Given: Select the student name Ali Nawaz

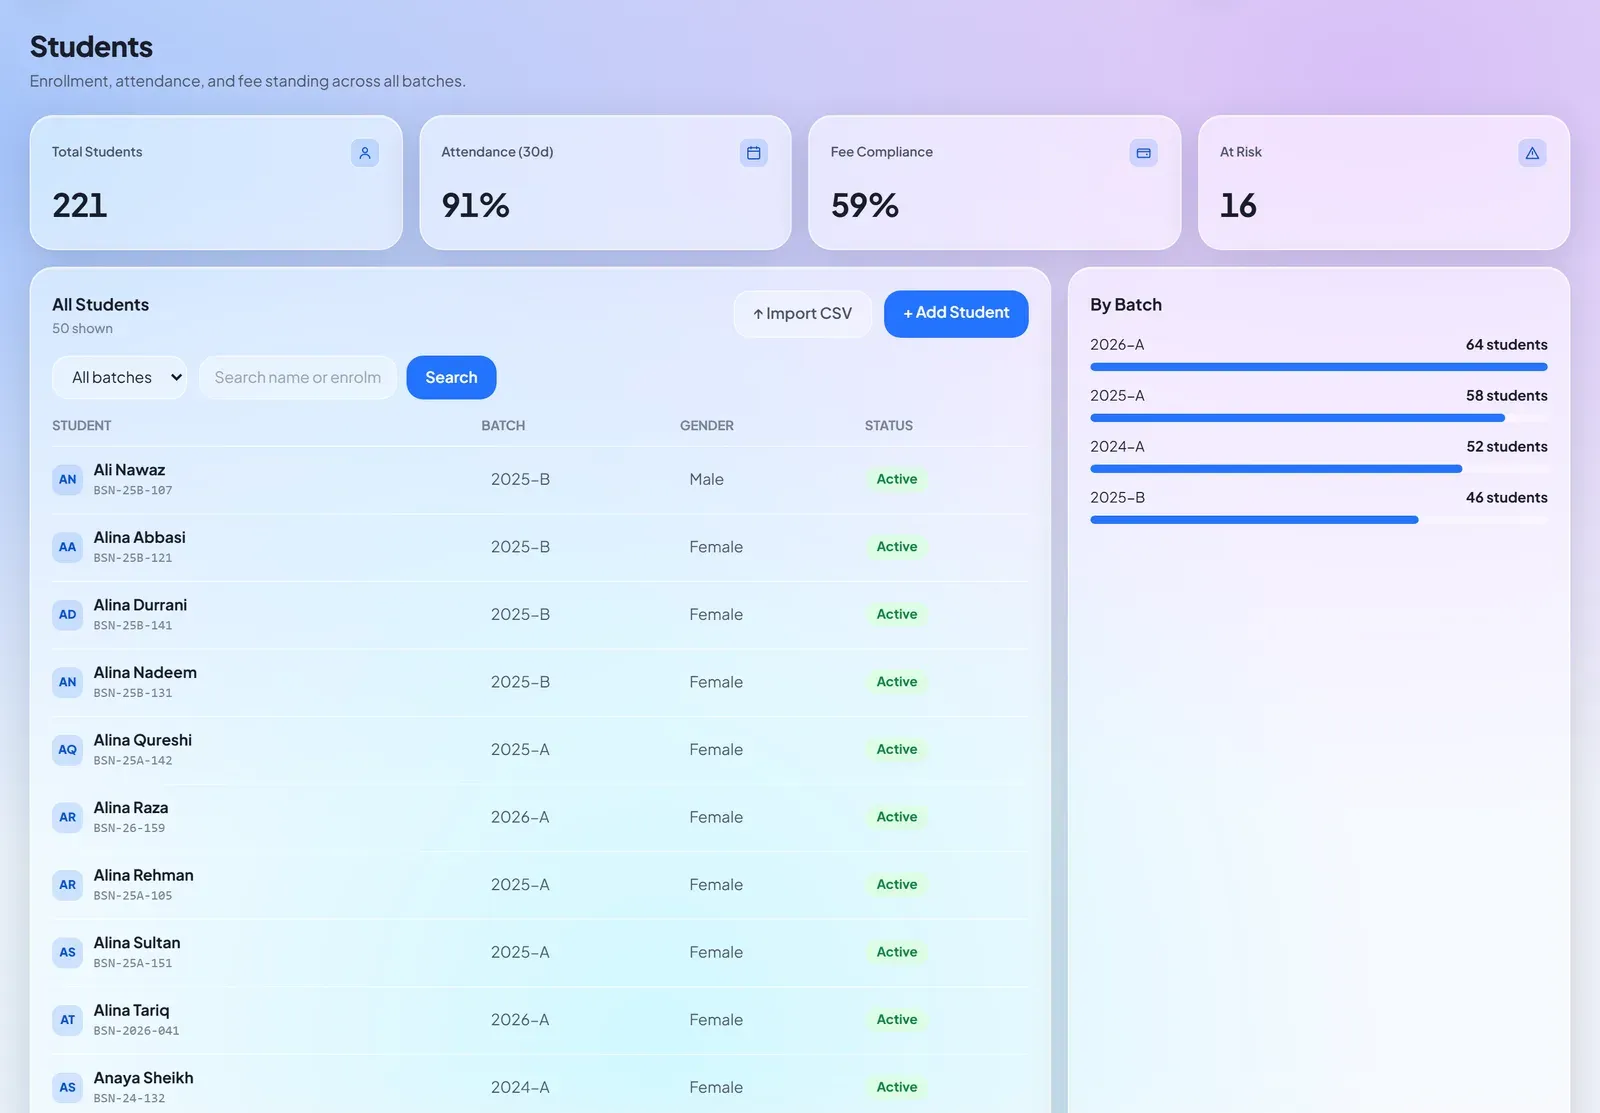Looking at the screenshot, I should click(129, 470).
